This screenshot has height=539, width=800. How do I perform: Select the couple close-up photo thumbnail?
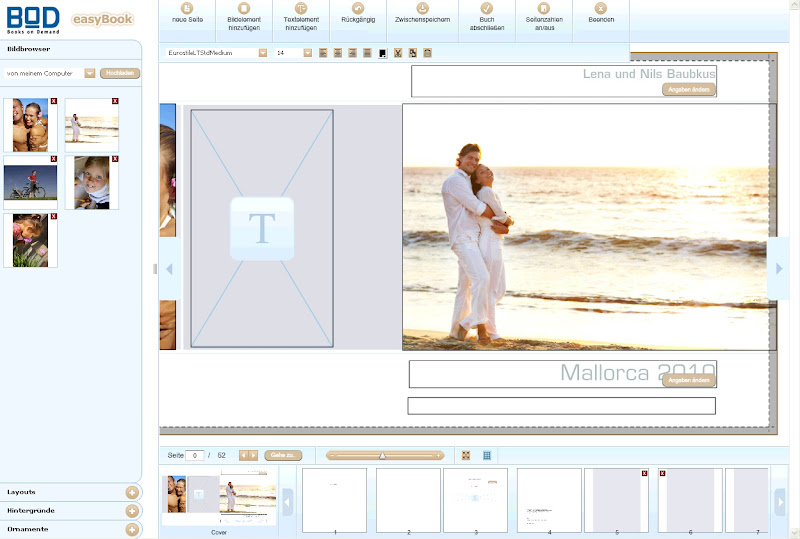coord(30,125)
